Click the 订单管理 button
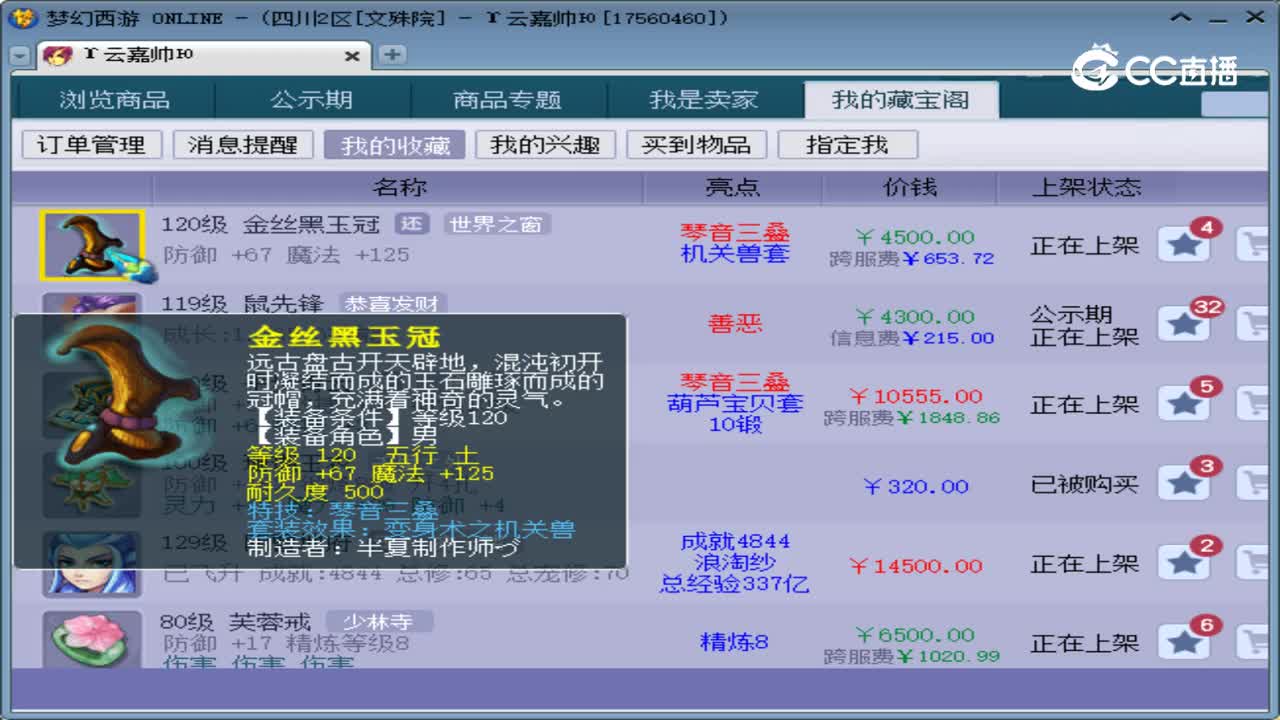Screen dimensions: 1280x720 (x=91, y=145)
